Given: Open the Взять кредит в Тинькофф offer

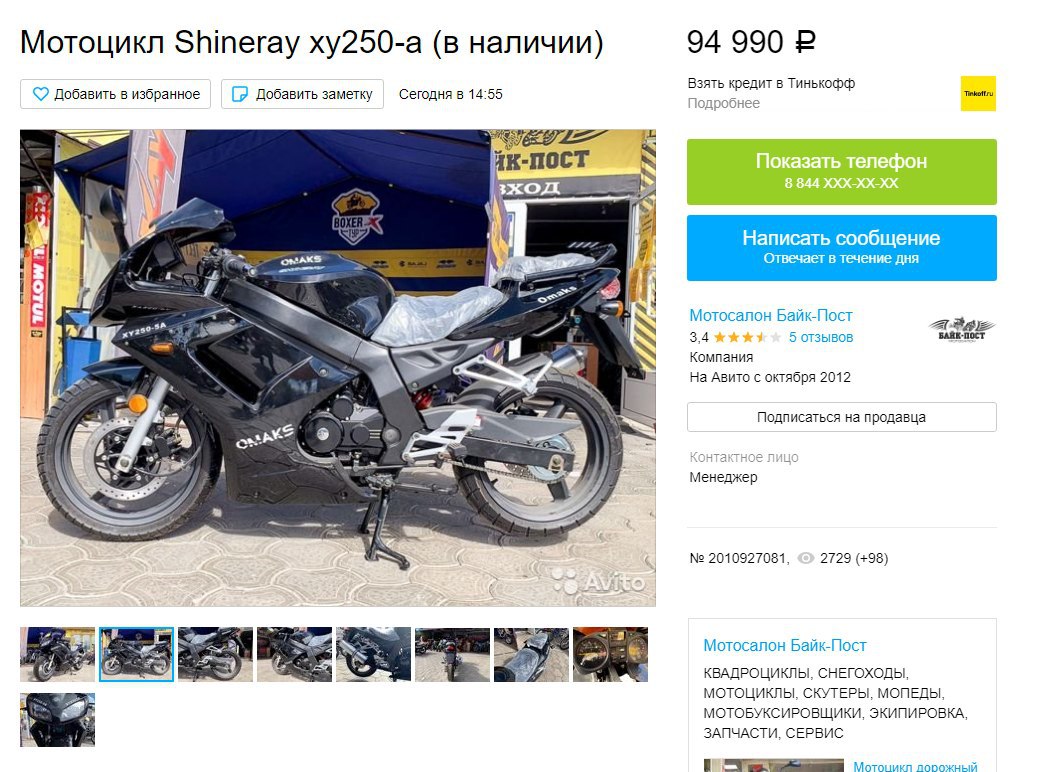Looking at the screenshot, I should pyautogui.click(x=771, y=83).
